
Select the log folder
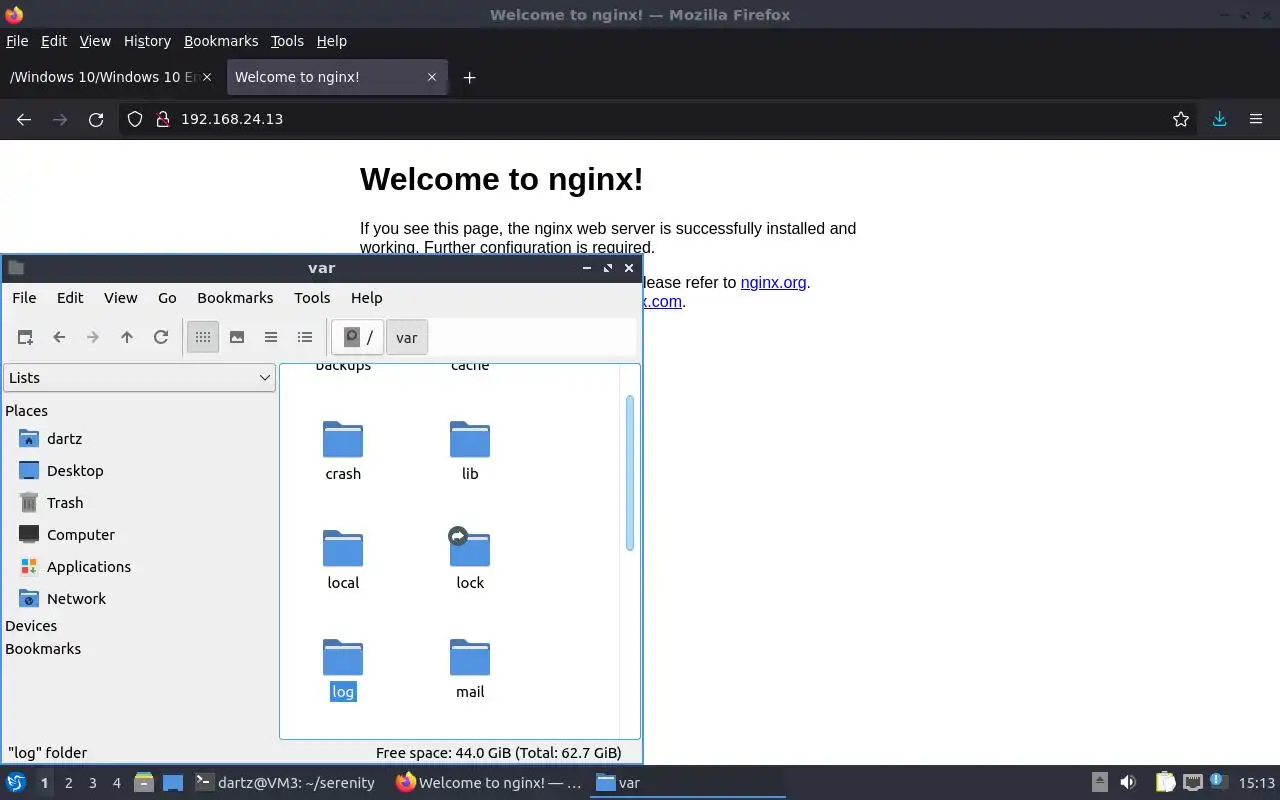343,669
